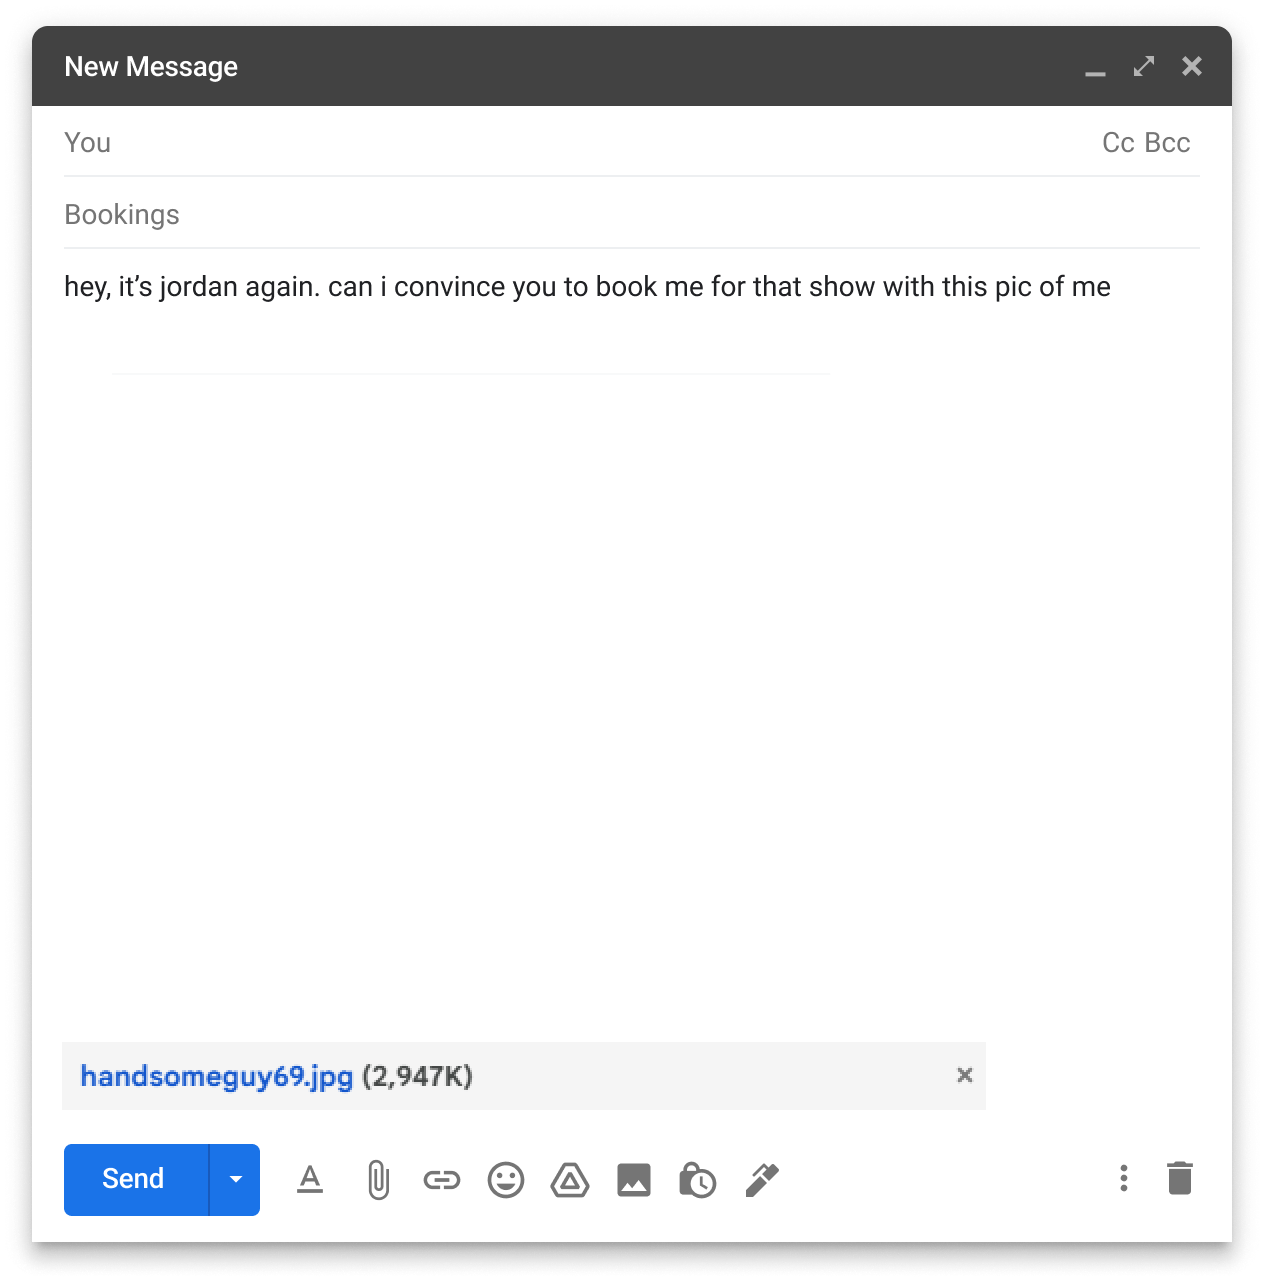Enable confidential mode
Image resolution: width=1264 pixels, height=1280 pixels.
click(698, 1181)
